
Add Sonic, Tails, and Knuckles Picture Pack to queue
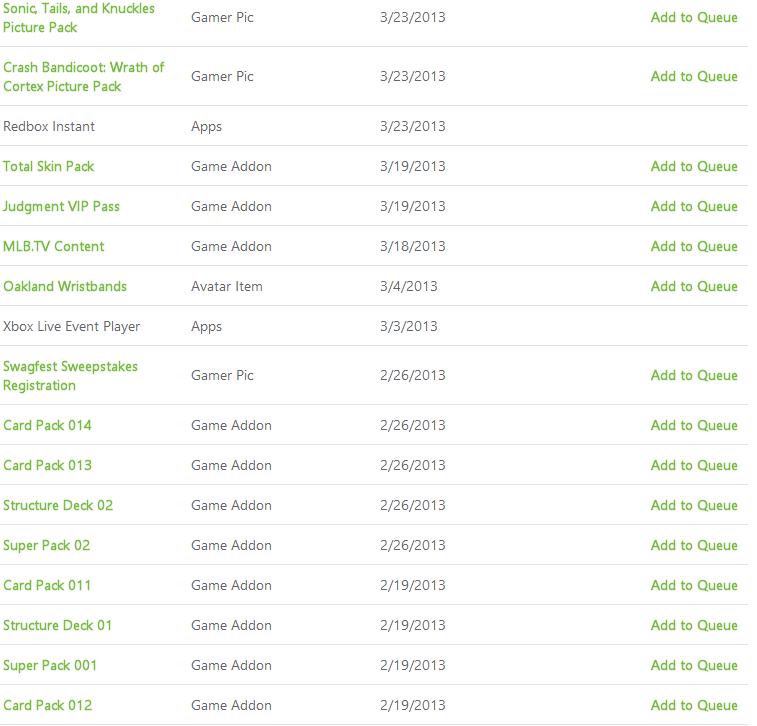pyautogui.click(x=694, y=18)
